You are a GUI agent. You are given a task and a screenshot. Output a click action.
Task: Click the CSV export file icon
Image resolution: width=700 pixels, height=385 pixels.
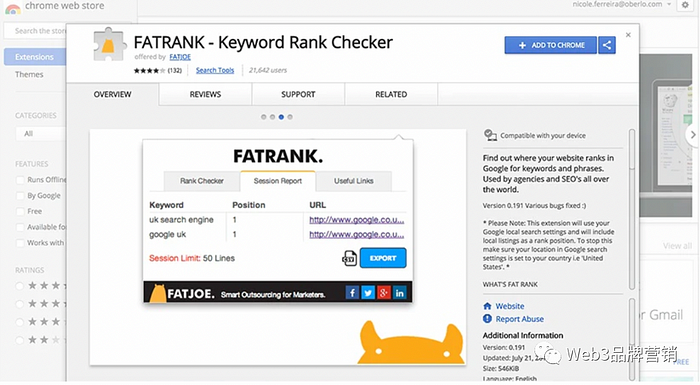(x=349, y=258)
